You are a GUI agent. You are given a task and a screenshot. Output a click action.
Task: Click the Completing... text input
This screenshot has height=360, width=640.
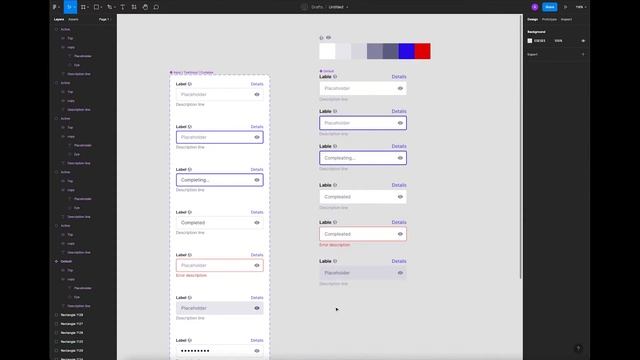220,180
